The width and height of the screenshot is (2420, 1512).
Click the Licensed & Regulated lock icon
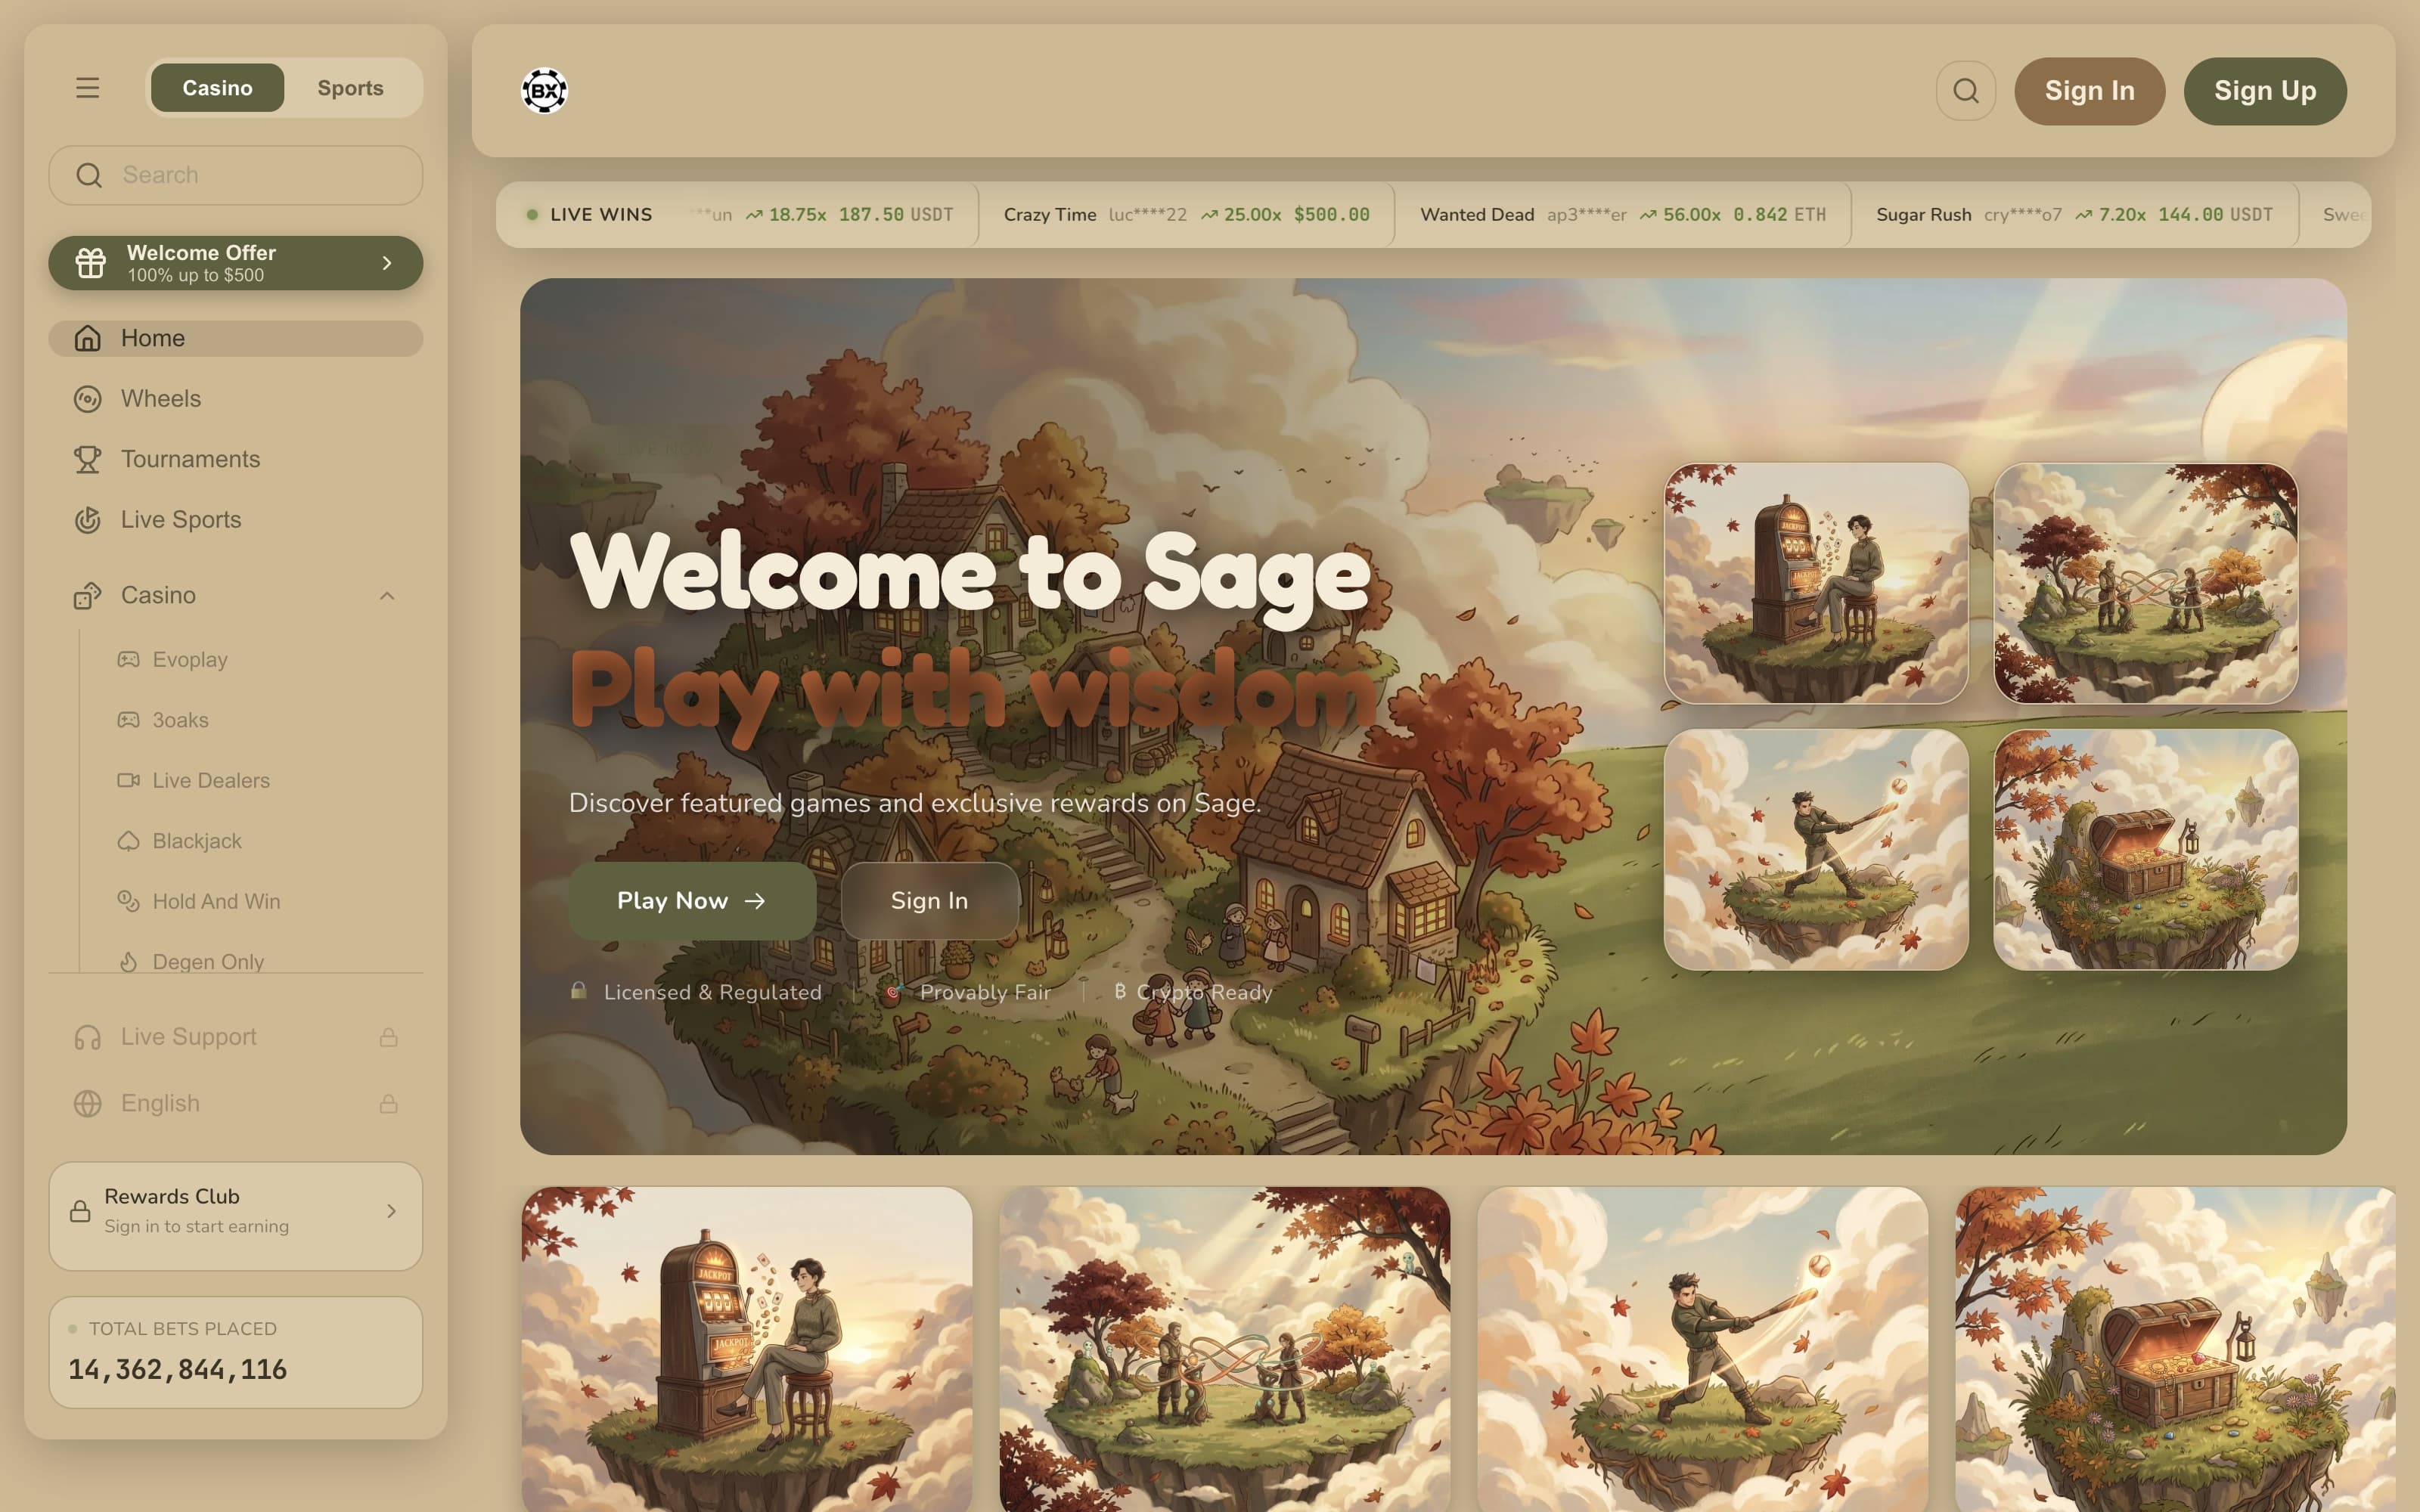click(578, 991)
